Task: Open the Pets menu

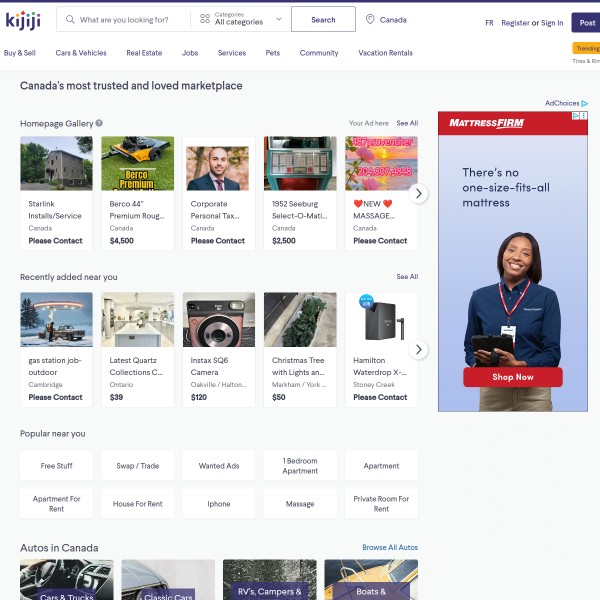Action: tap(273, 53)
